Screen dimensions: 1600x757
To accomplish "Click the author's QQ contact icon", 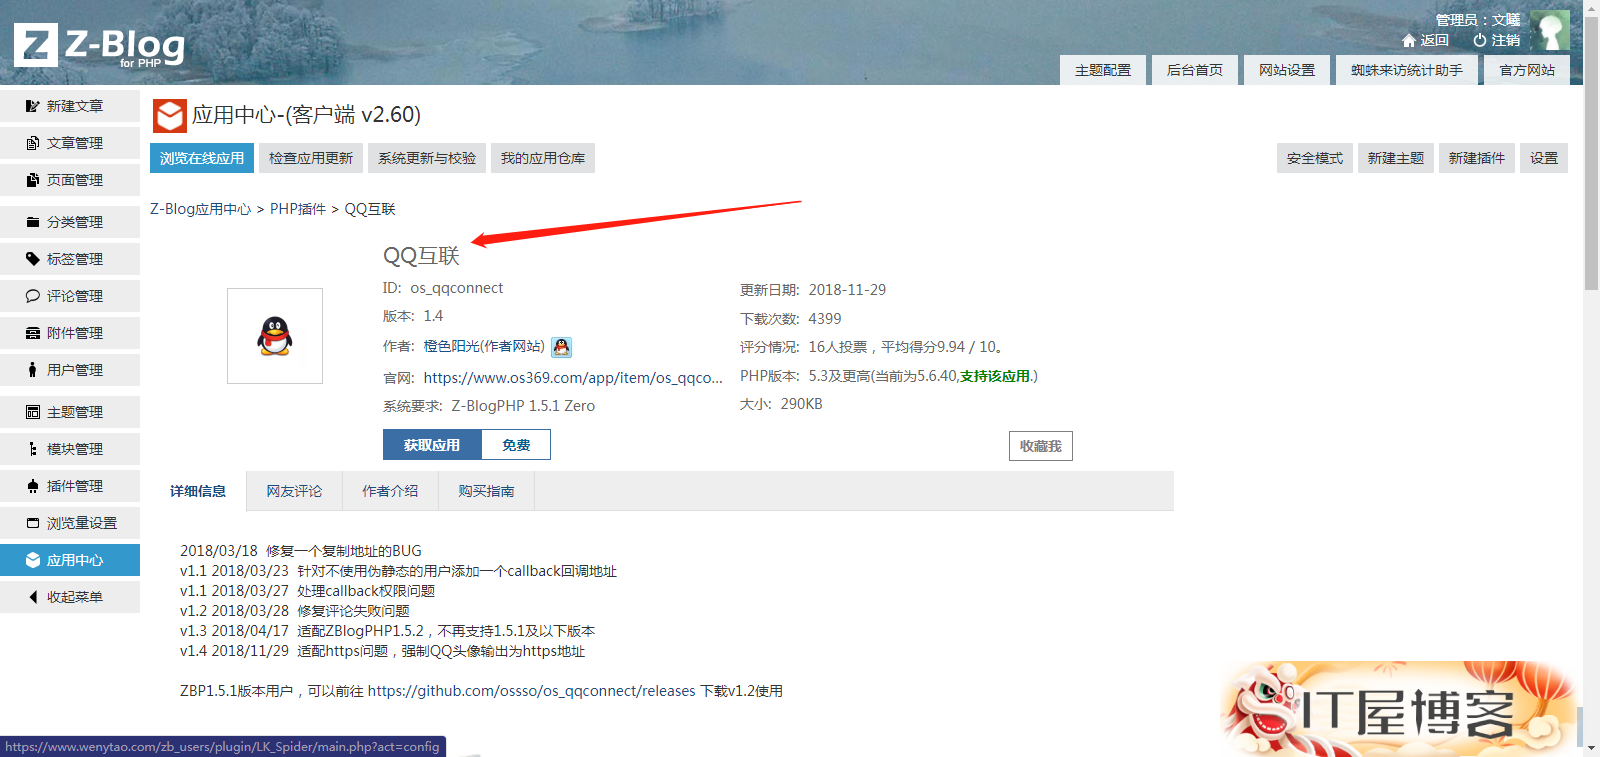I will [562, 347].
